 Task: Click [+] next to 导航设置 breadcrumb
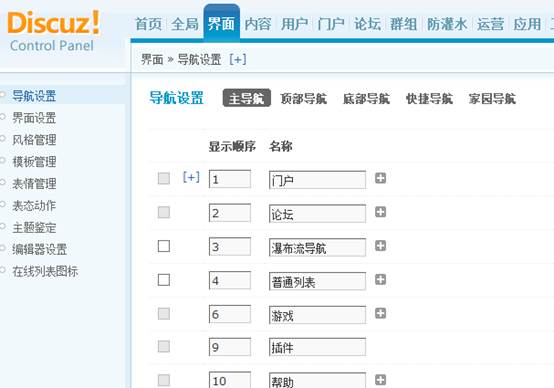[x=238, y=59]
